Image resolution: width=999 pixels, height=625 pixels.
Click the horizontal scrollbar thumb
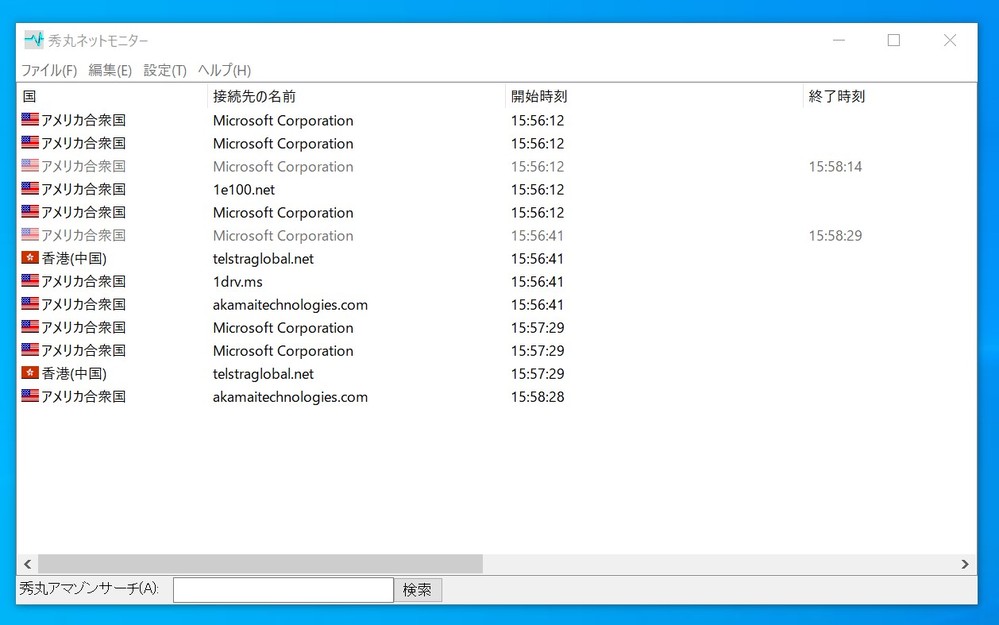tap(260, 564)
